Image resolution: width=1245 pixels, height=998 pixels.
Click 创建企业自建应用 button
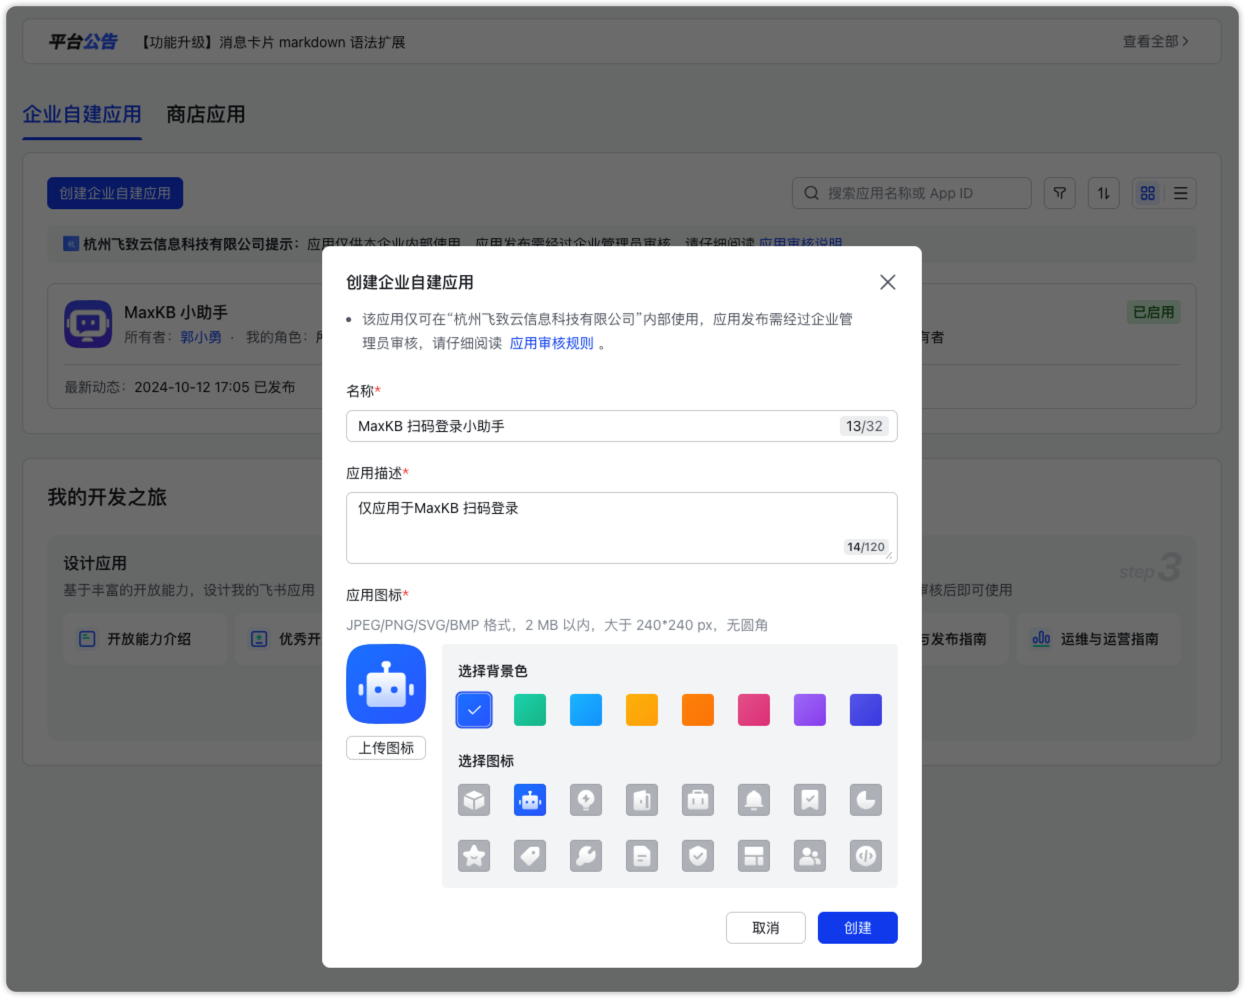click(115, 193)
